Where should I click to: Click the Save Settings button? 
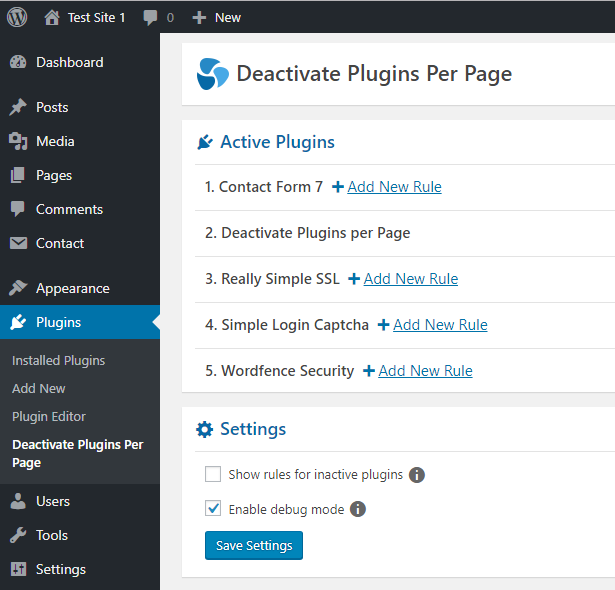(254, 545)
